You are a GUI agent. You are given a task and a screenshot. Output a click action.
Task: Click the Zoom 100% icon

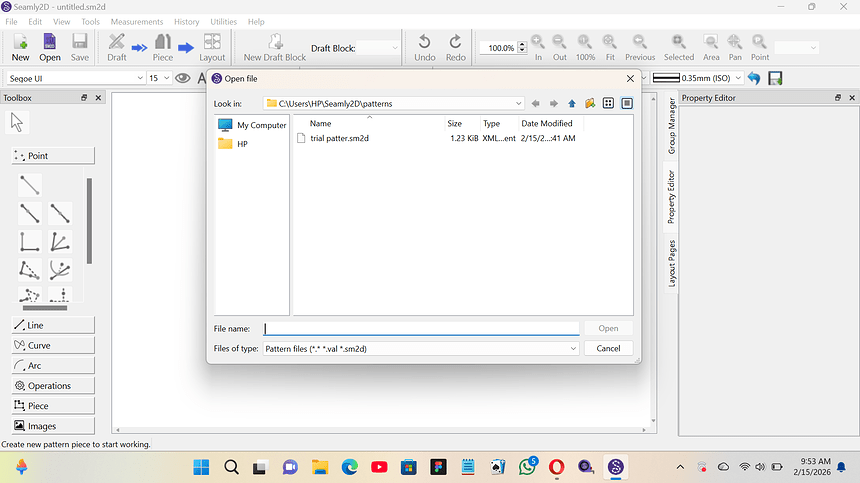tap(585, 47)
